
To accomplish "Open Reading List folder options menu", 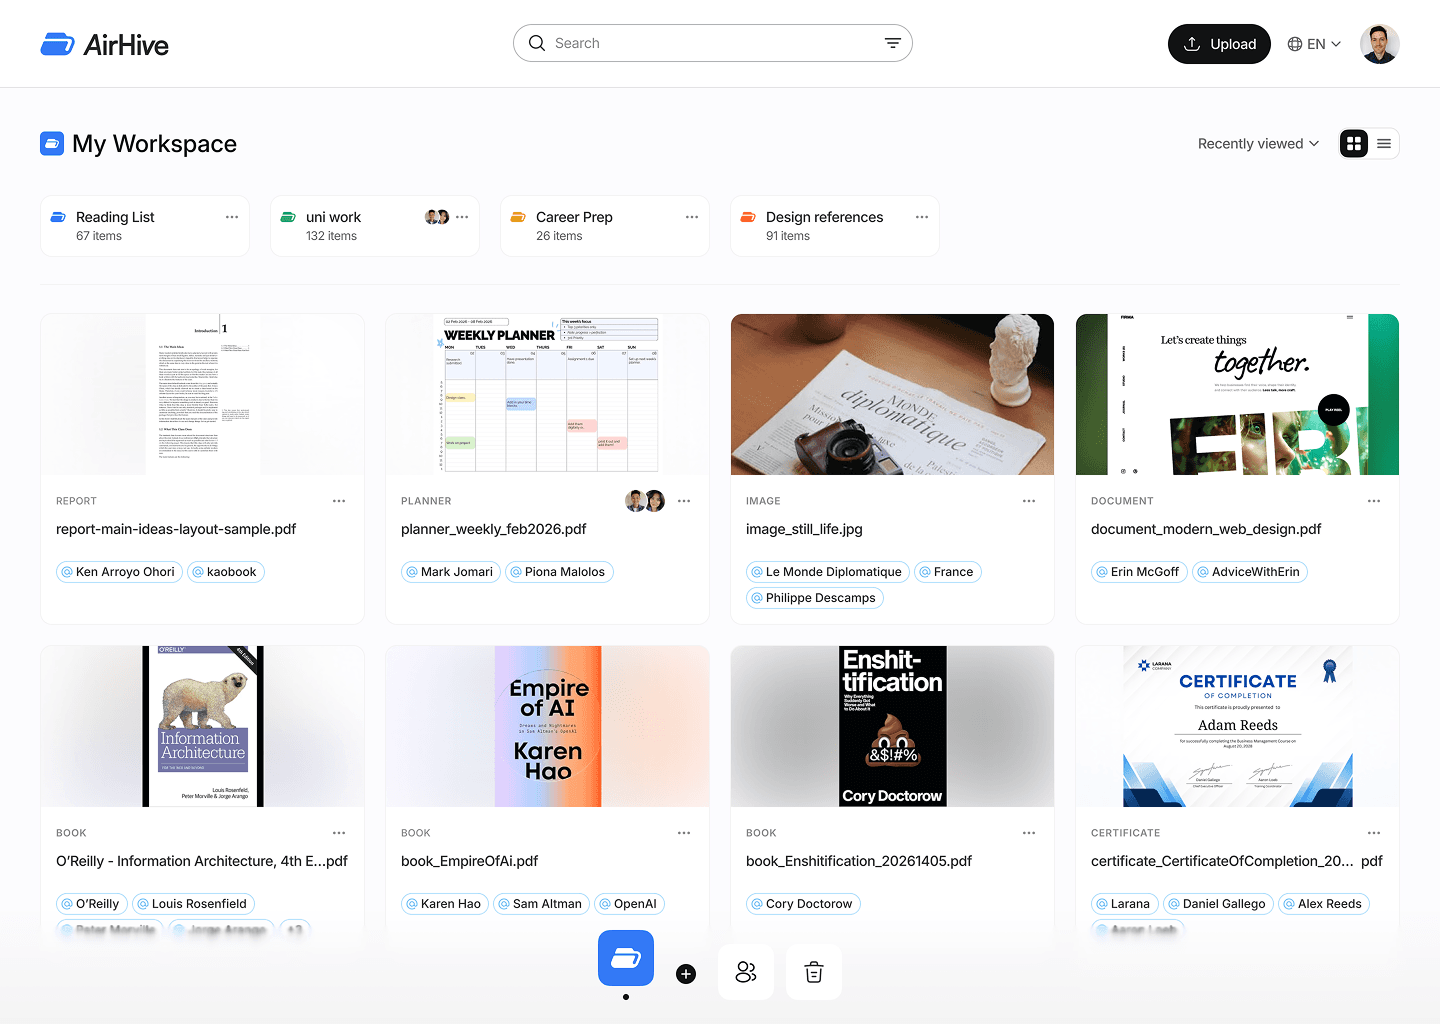I will tap(232, 217).
